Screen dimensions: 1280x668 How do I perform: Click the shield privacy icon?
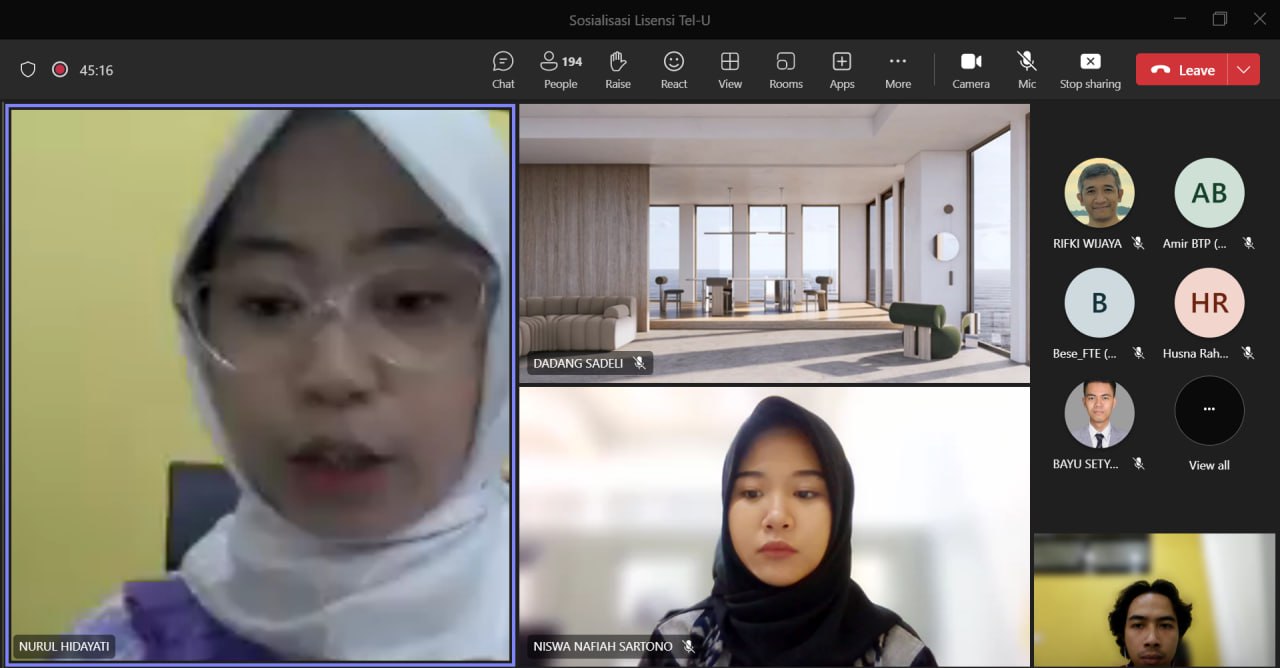[x=28, y=70]
